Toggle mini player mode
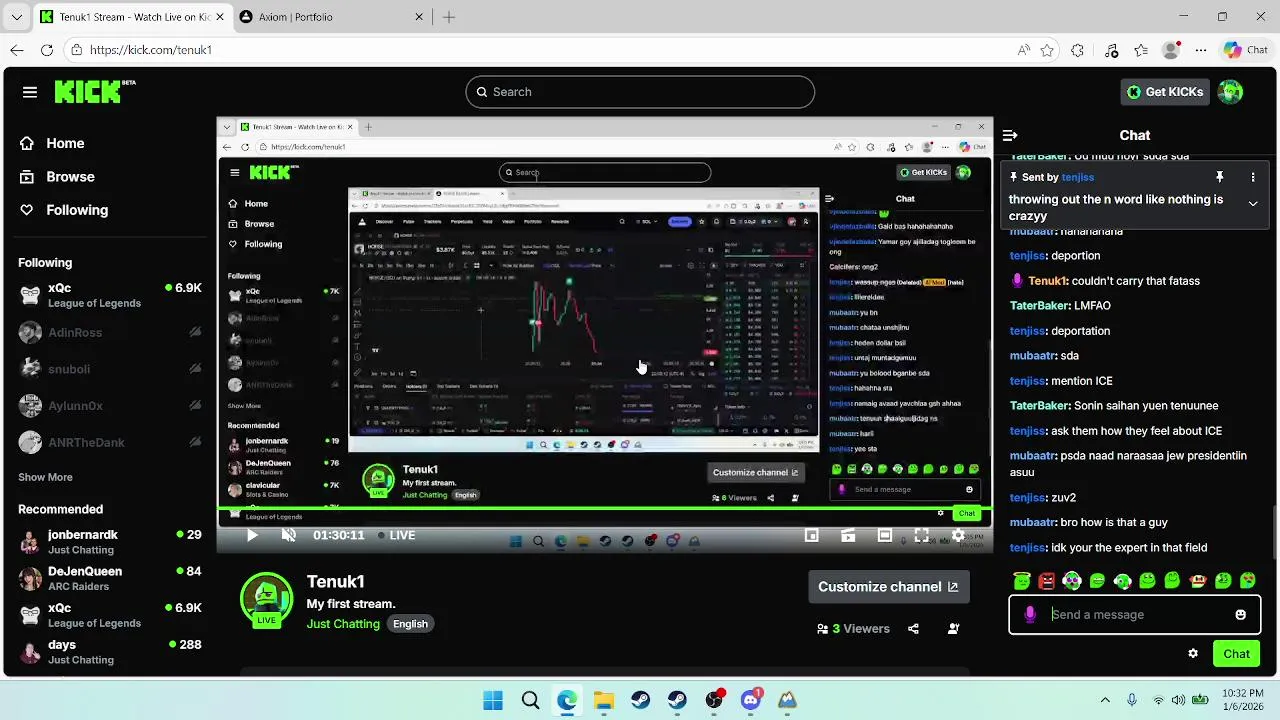This screenshot has width=1280, height=720. (812, 535)
